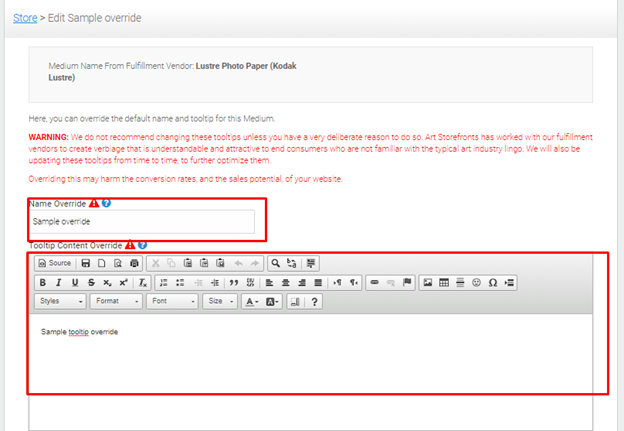Apply Italic formatting to text

pyautogui.click(x=59, y=283)
